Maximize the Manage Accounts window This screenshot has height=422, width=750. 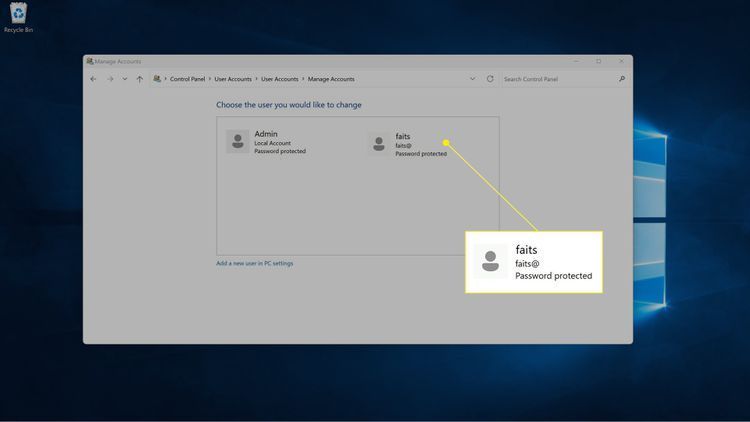pos(598,61)
